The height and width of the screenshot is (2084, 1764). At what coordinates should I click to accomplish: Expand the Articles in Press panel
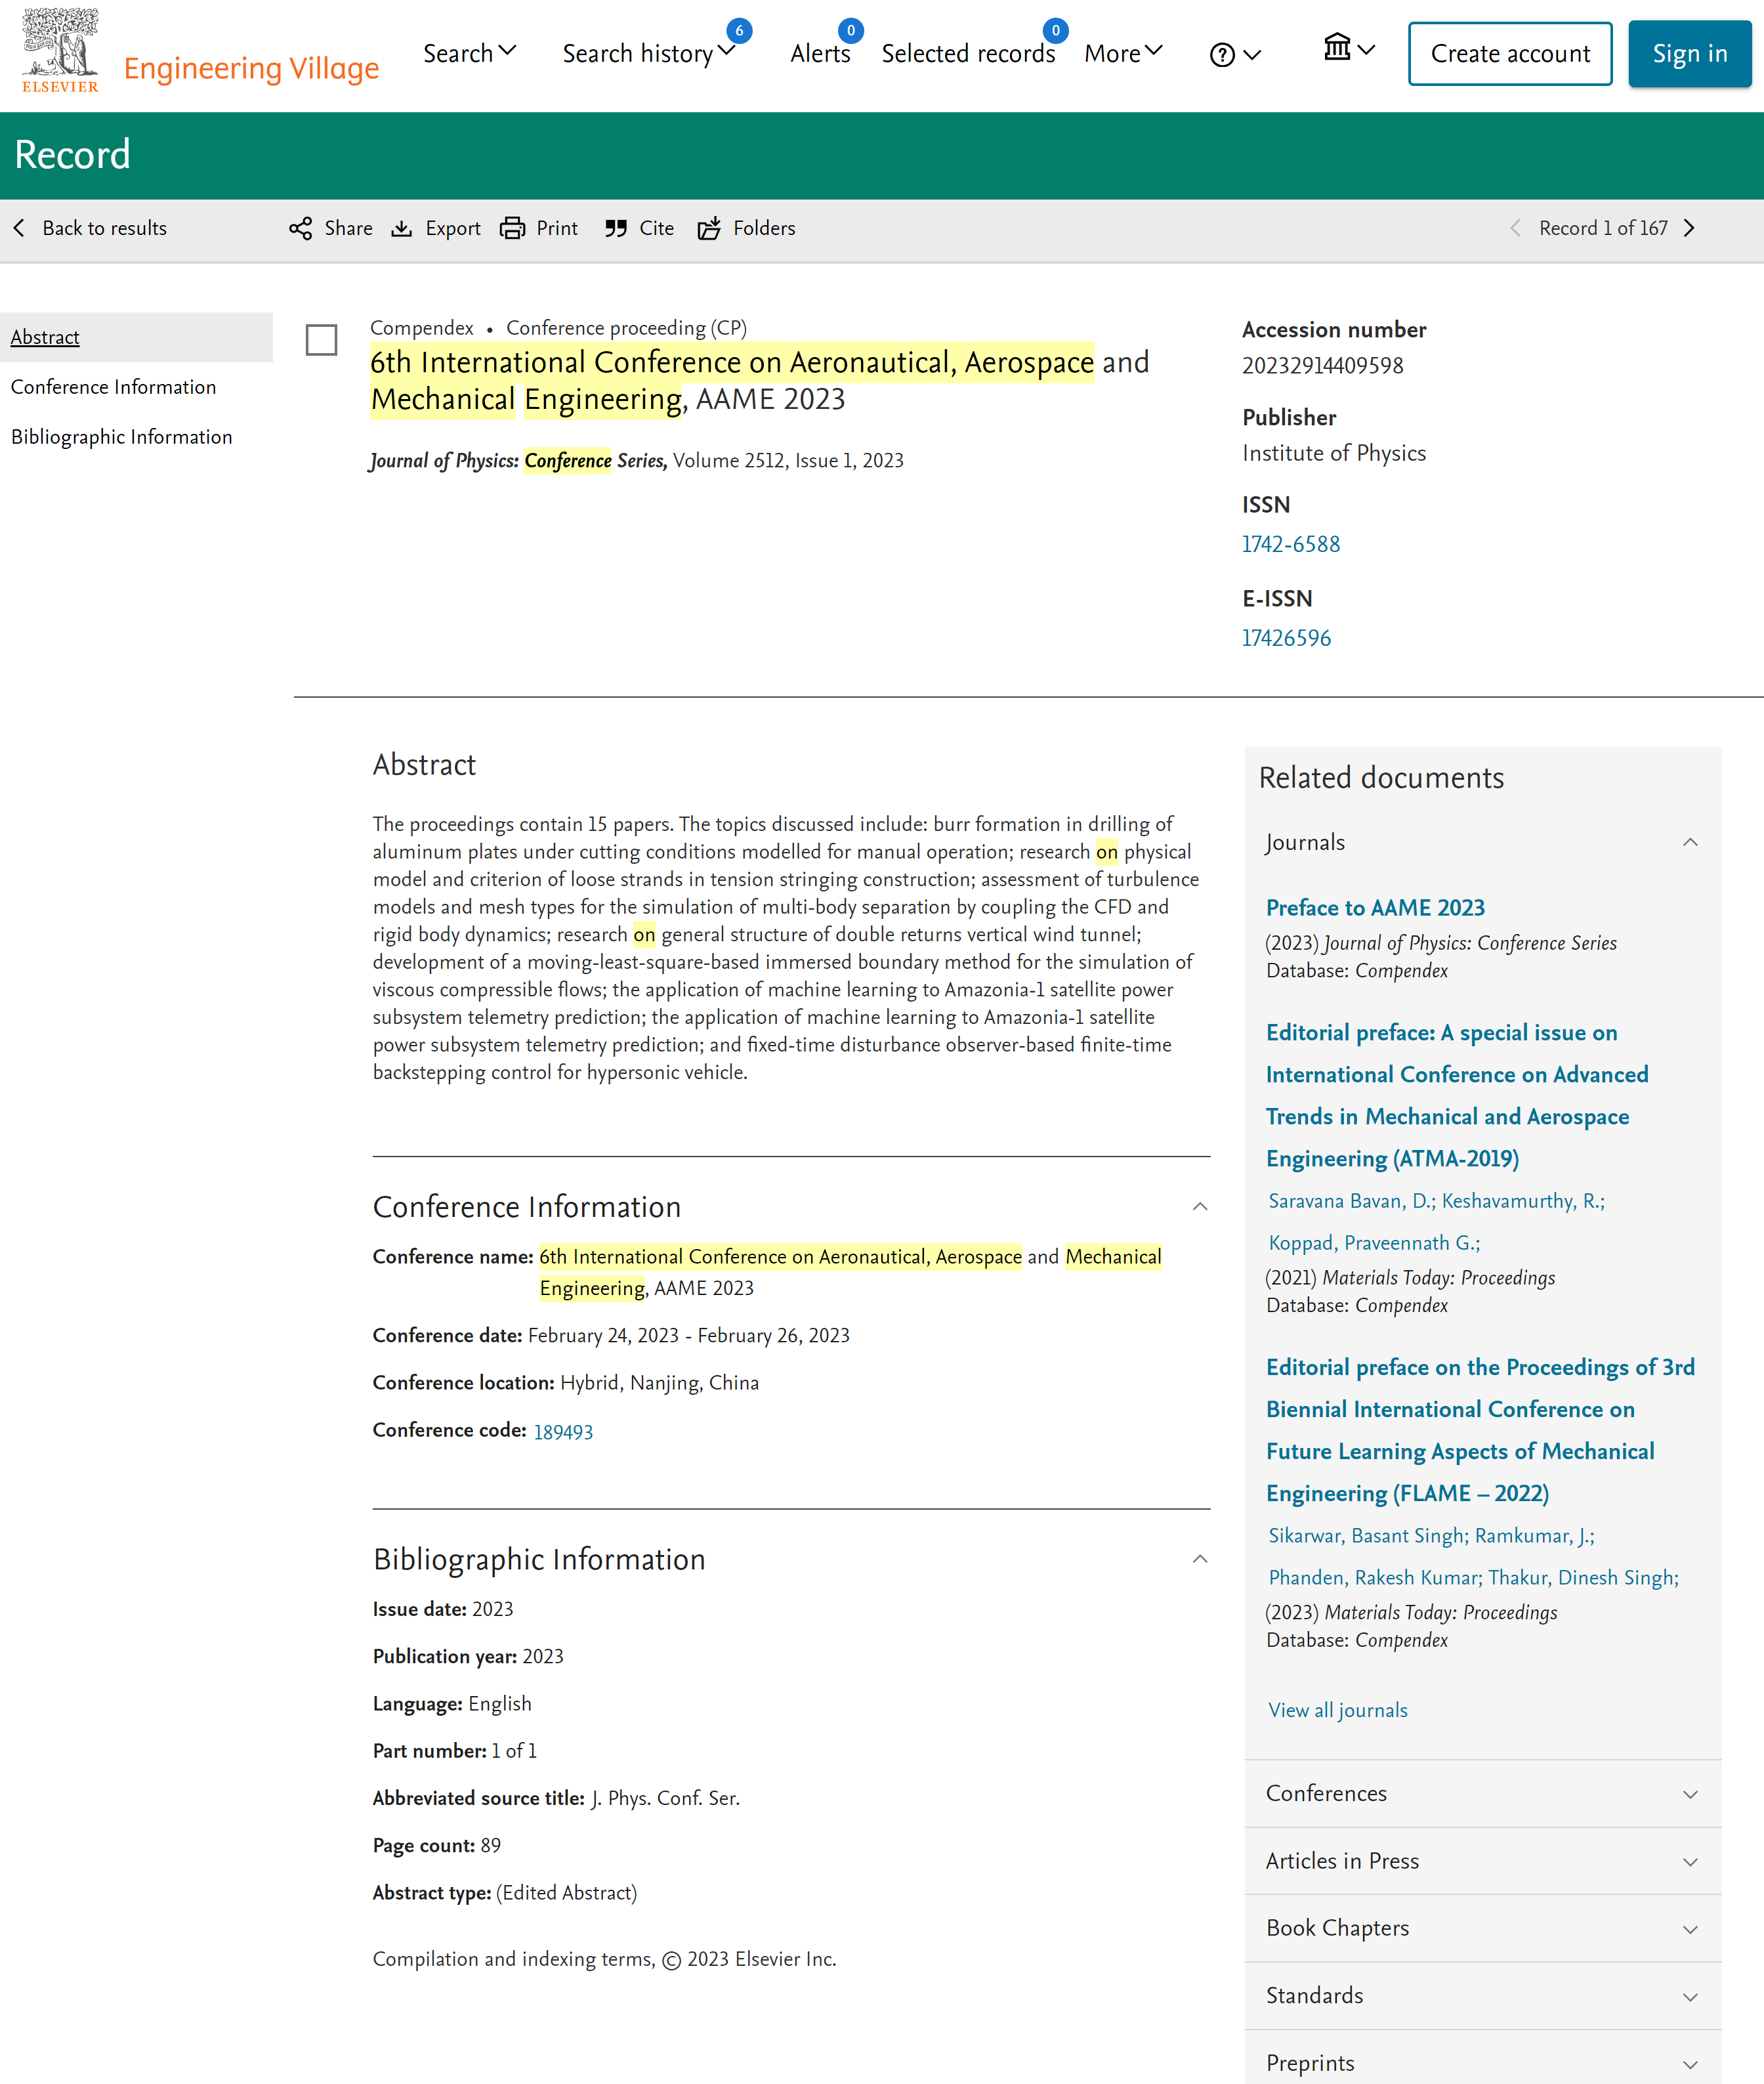pyautogui.click(x=1483, y=1861)
